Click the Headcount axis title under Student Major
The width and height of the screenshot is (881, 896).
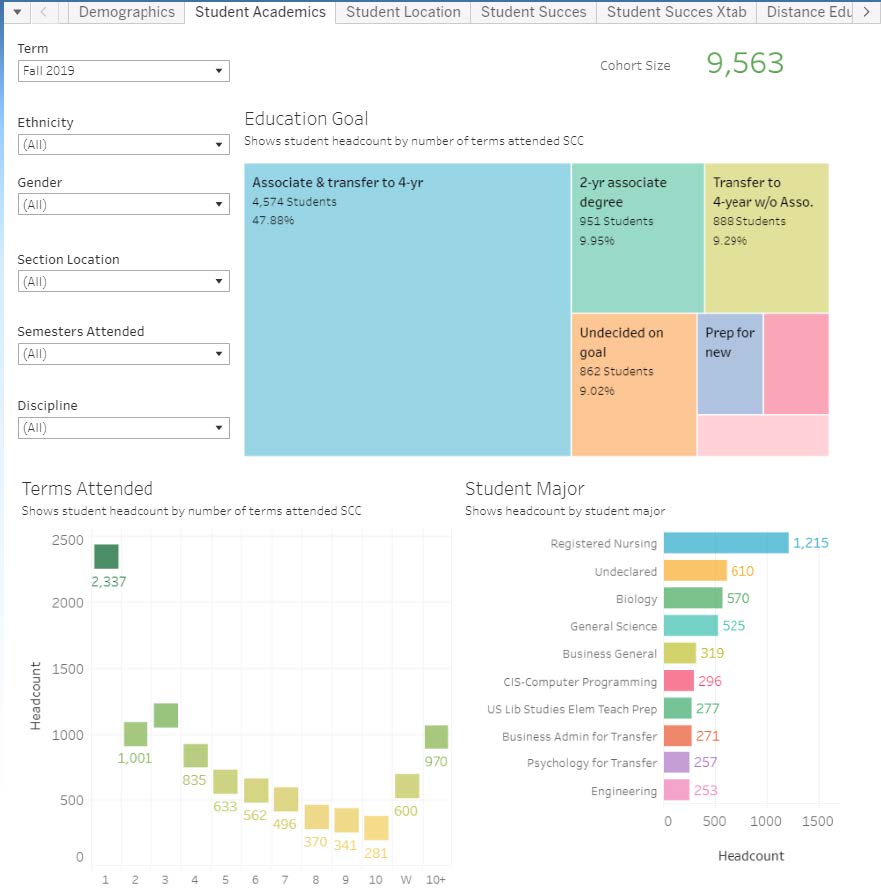751,855
